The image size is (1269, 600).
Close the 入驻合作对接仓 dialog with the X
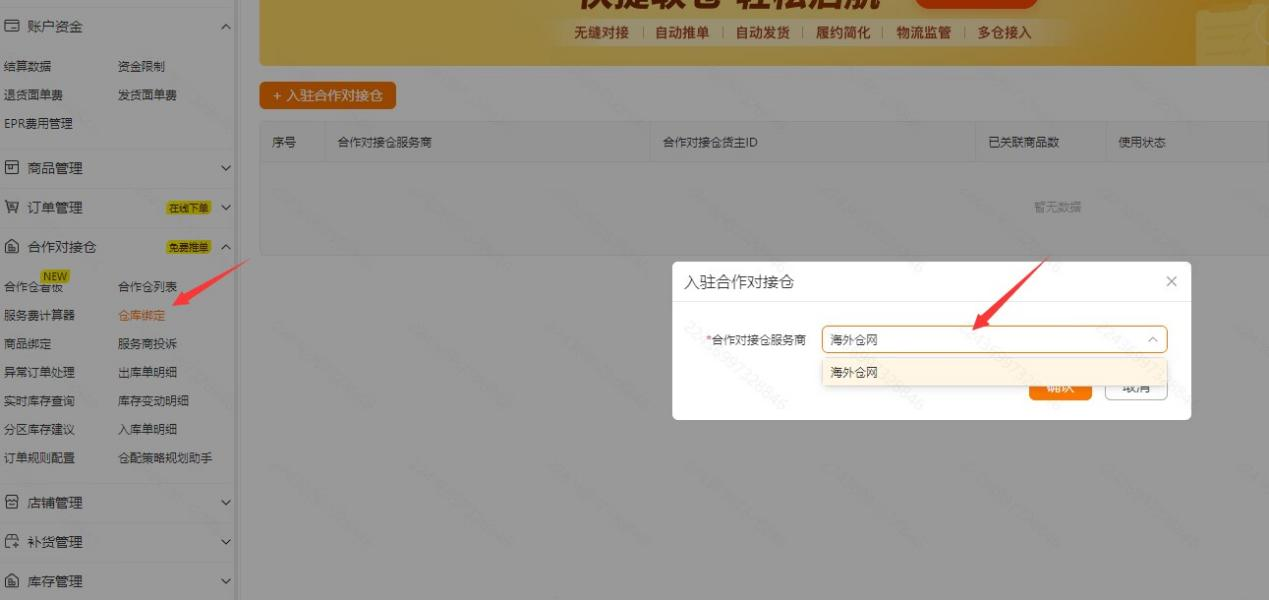pyautogui.click(x=1171, y=282)
